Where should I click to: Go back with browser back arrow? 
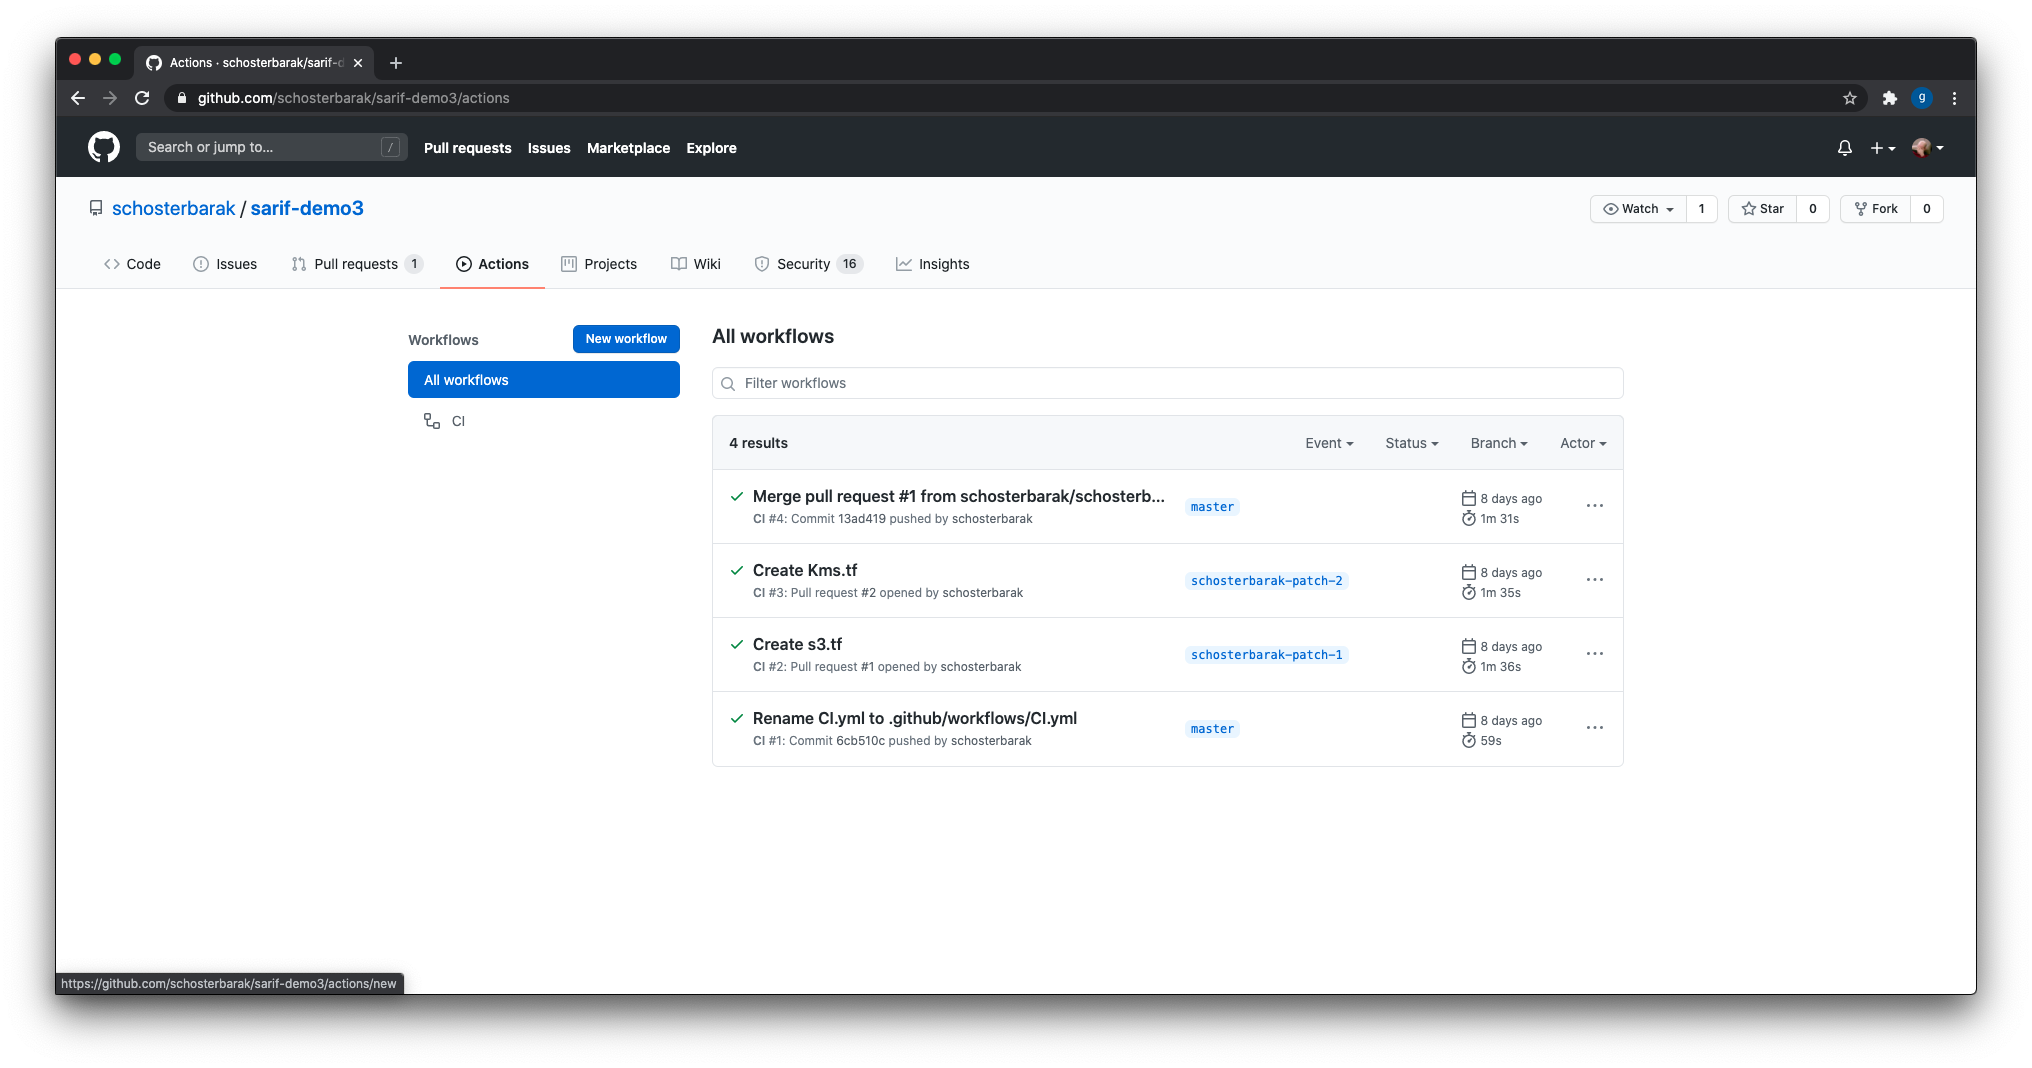point(78,98)
